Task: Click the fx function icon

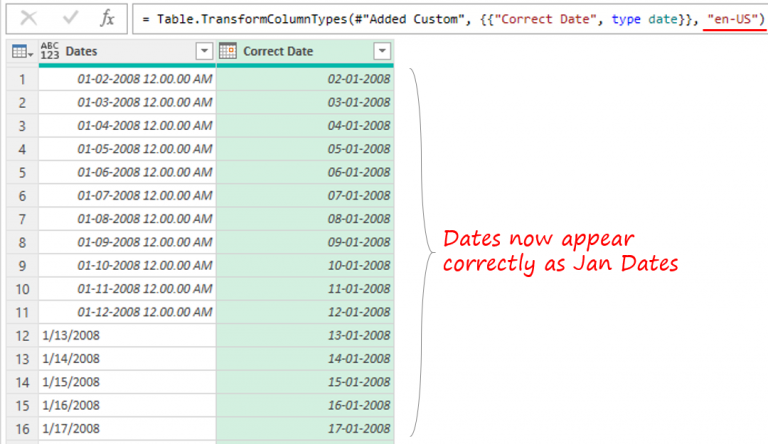Action: point(107,18)
